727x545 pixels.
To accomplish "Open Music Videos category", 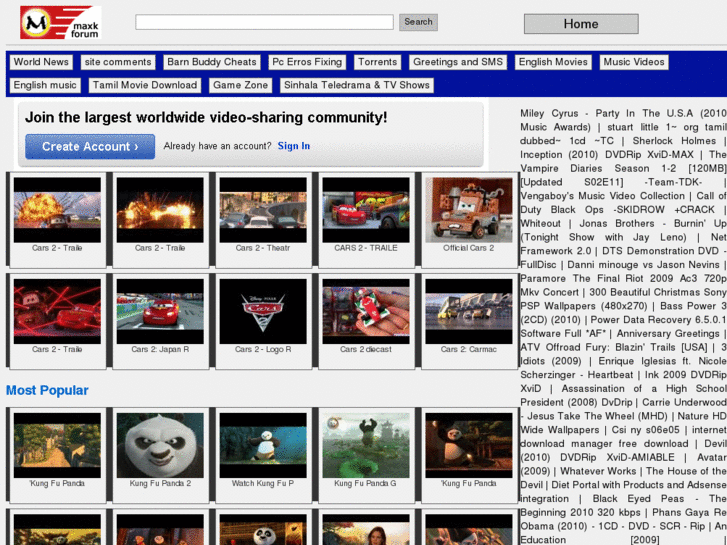I will tap(634, 62).
